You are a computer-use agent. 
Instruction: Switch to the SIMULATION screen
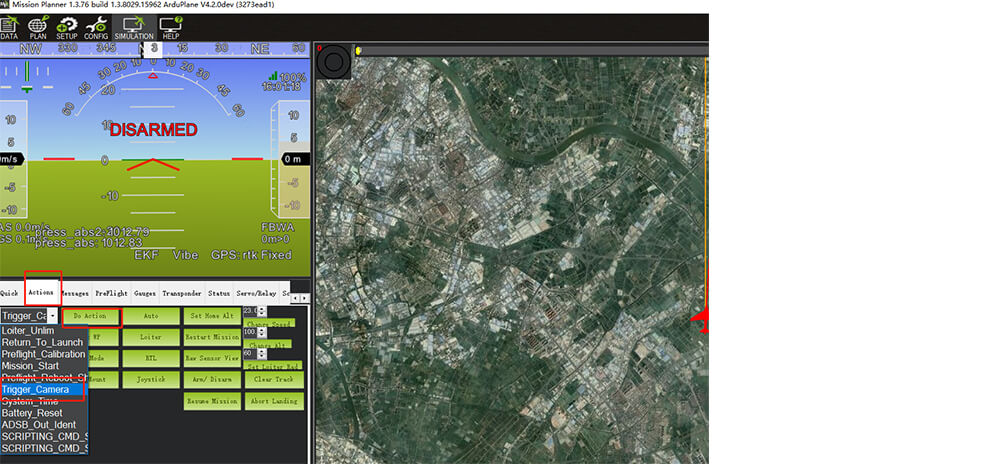click(x=133, y=28)
